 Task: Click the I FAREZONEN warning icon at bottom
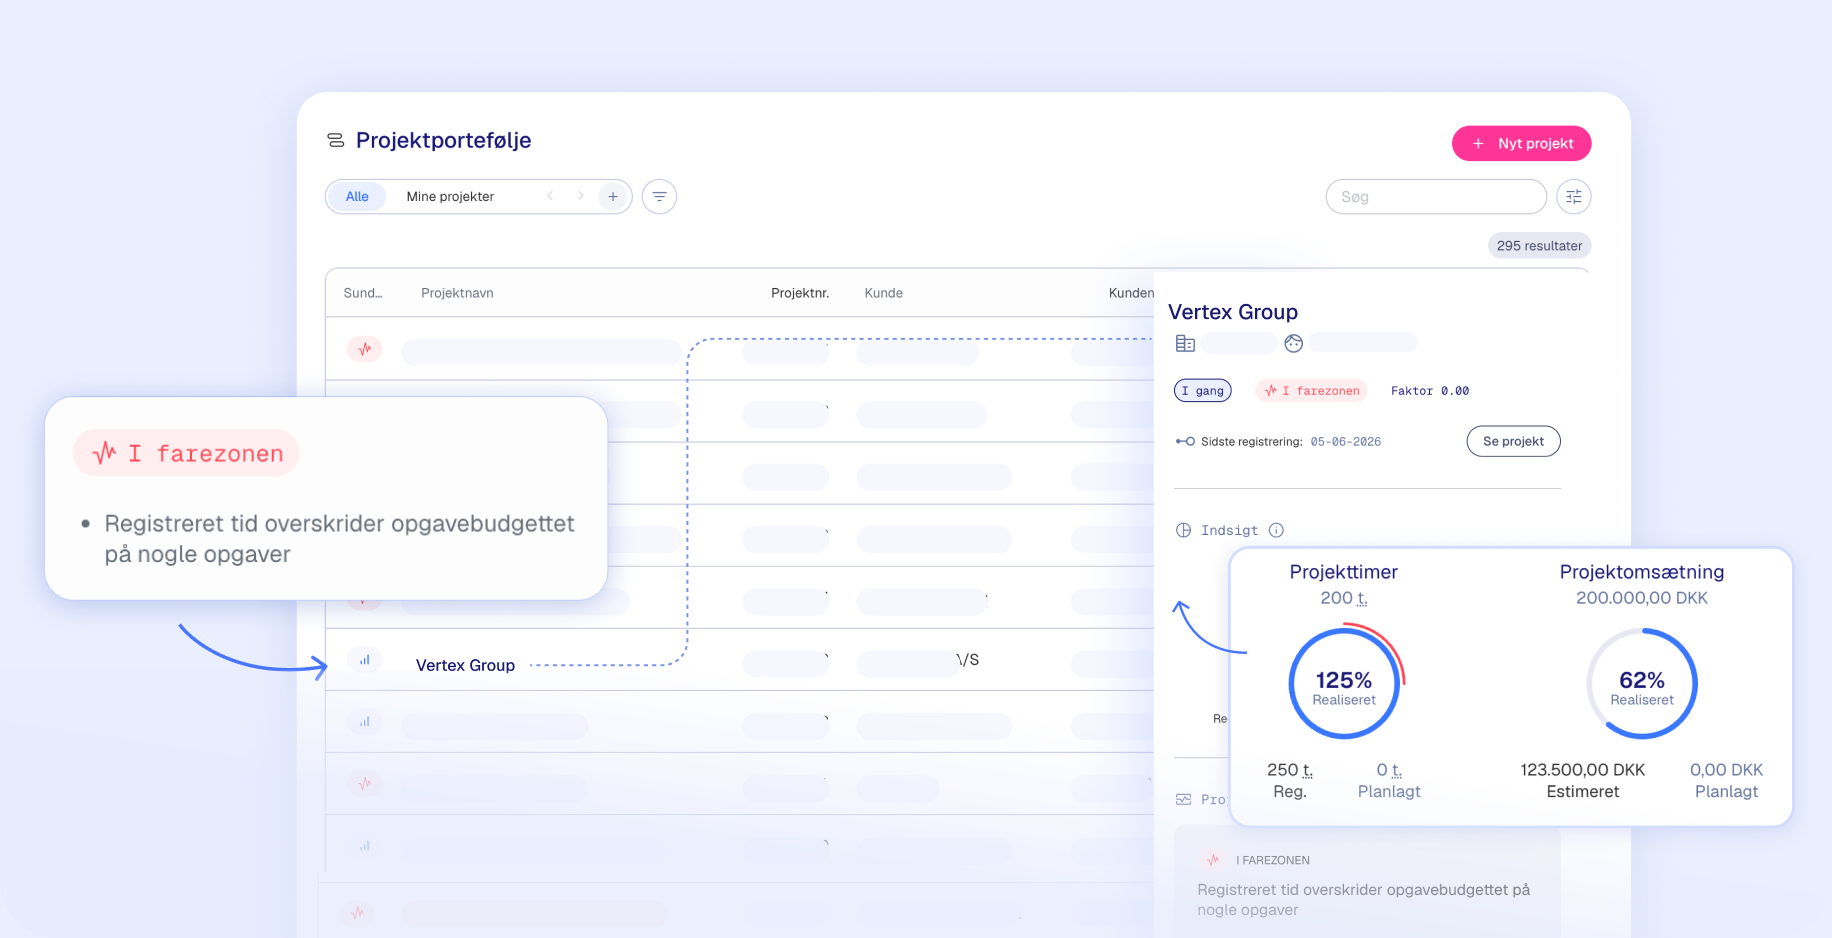point(1213,860)
